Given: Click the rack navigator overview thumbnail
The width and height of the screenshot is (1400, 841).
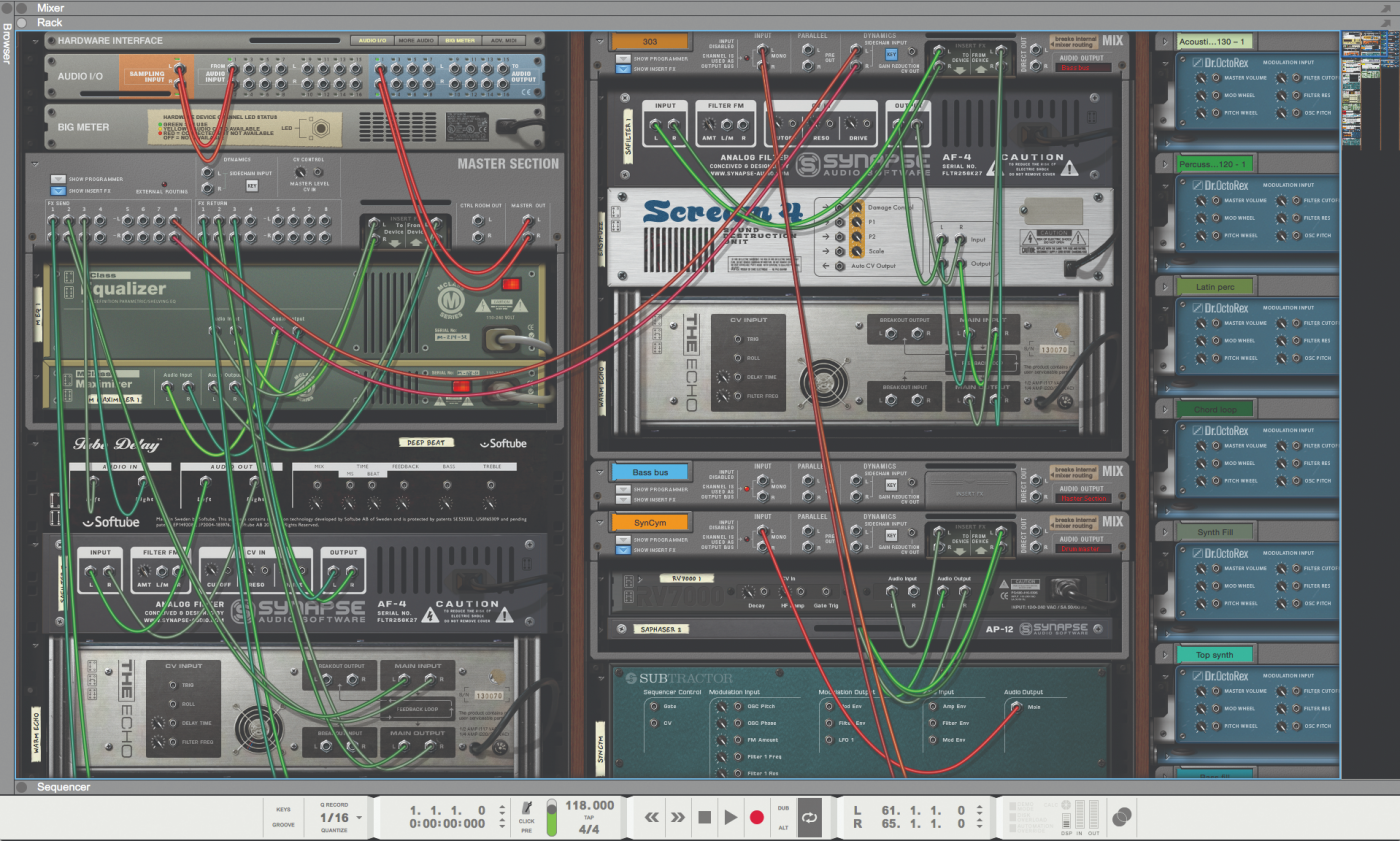Looking at the screenshot, I should pyautogui.click(x=1369, y=90).
